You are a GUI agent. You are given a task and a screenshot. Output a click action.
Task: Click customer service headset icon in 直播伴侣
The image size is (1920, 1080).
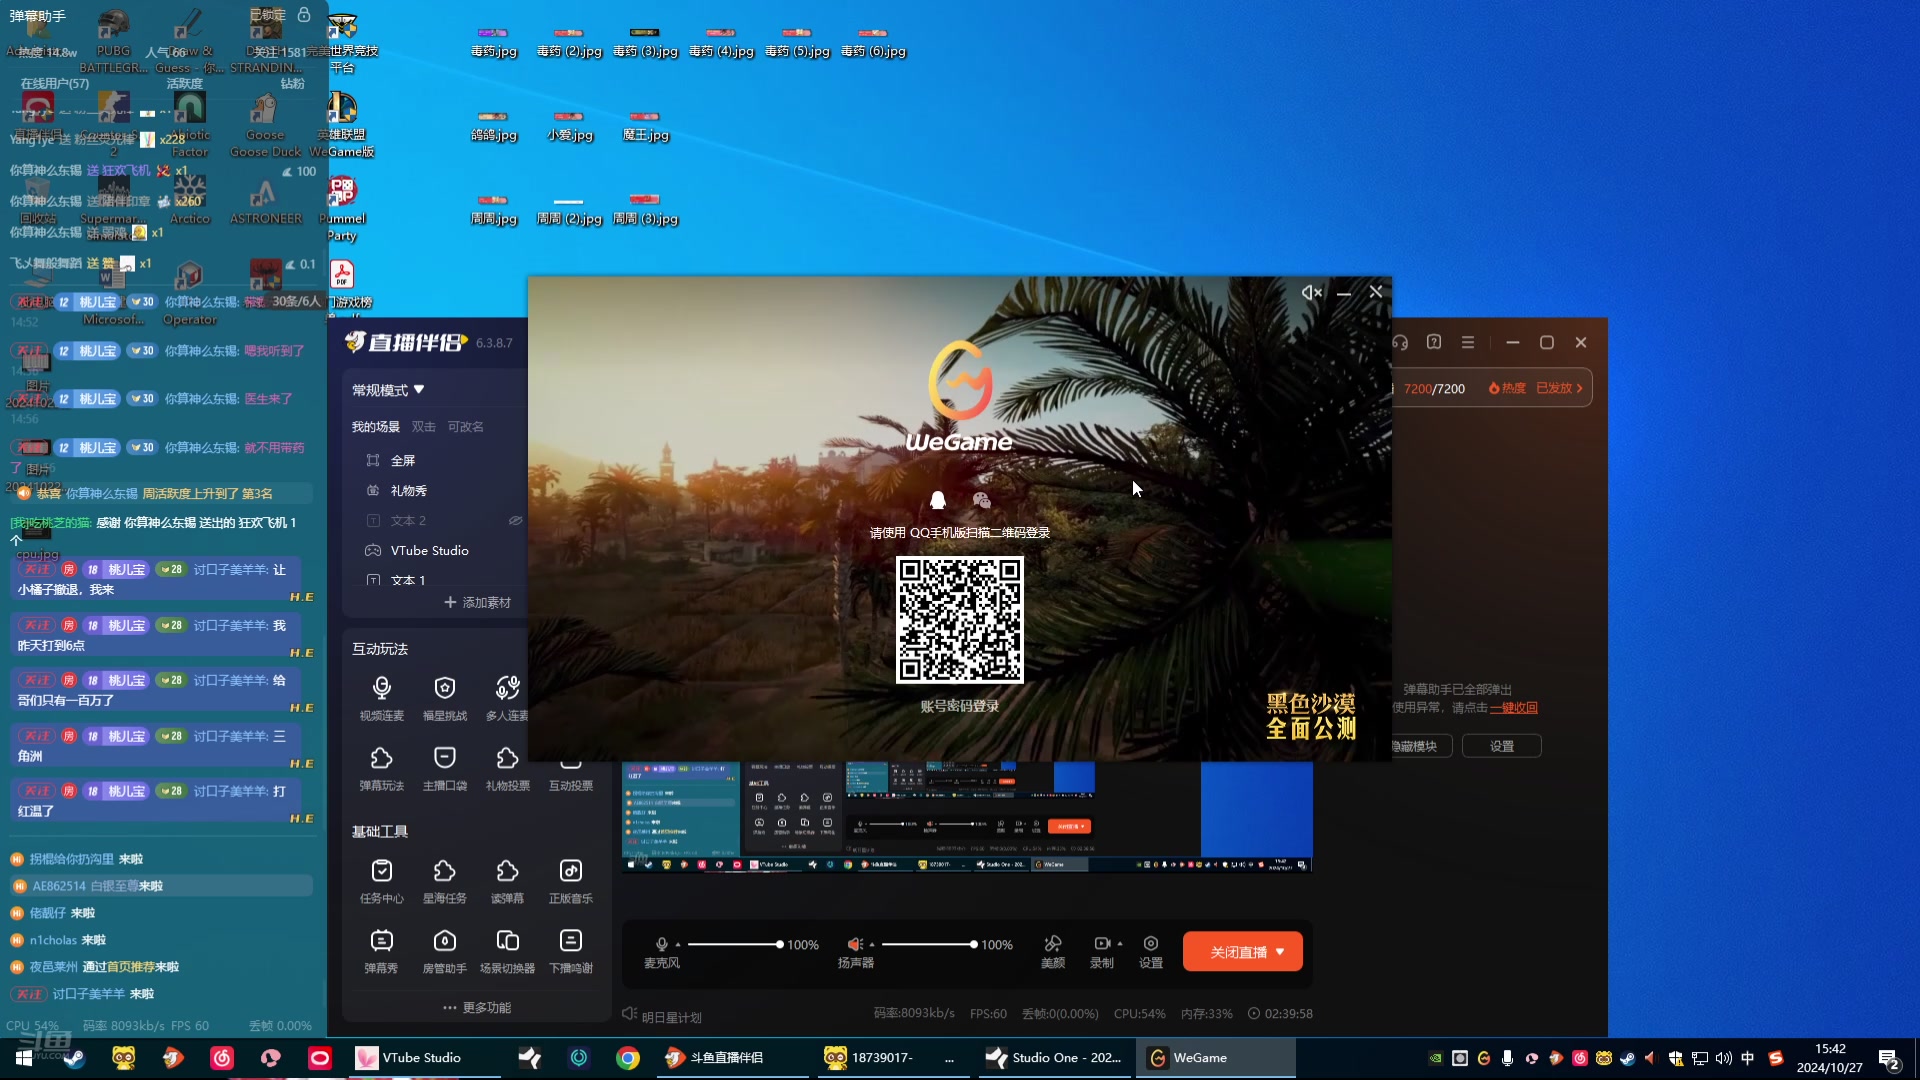pos(1400,342)
